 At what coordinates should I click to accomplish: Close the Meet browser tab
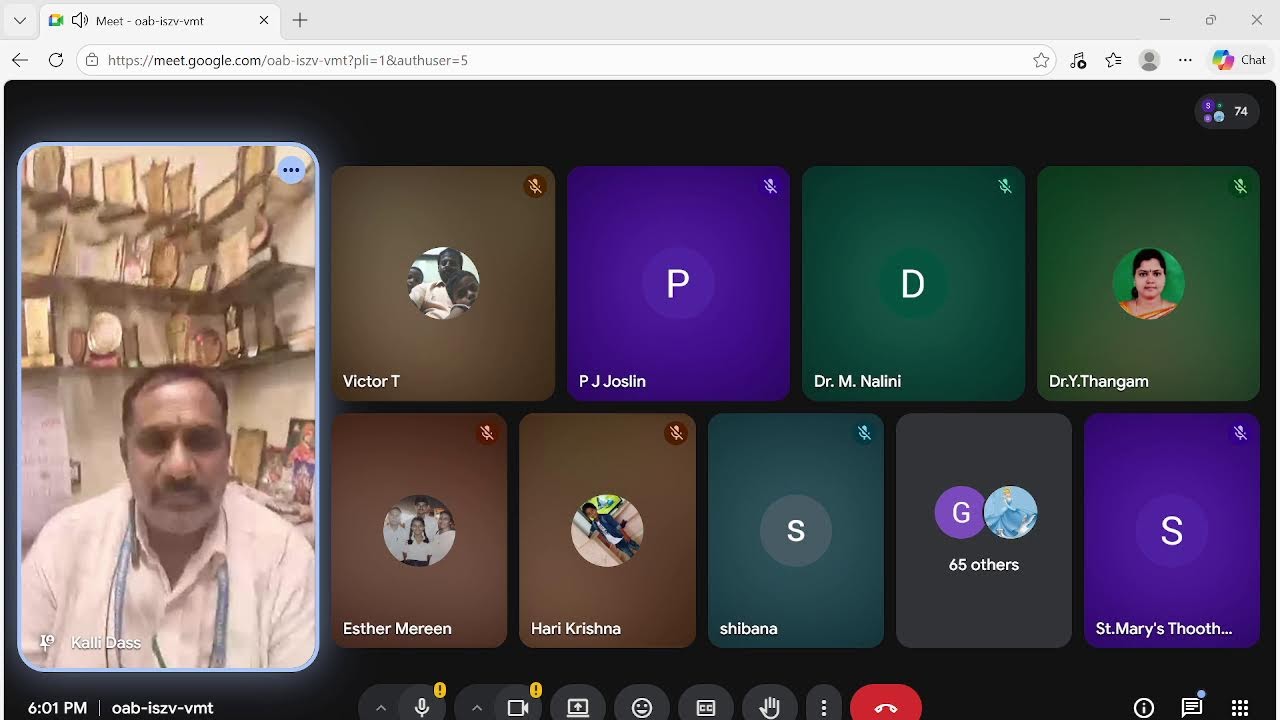[x=264, y=20]
